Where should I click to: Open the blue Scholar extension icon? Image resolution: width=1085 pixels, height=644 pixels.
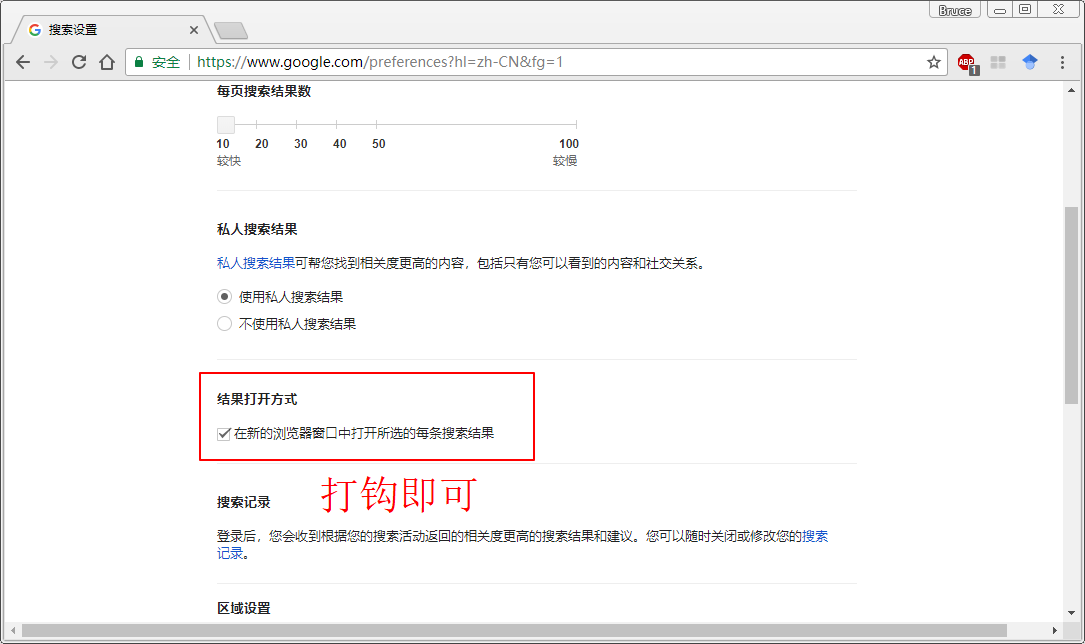pyautogui.click(x=1029, y=62)
